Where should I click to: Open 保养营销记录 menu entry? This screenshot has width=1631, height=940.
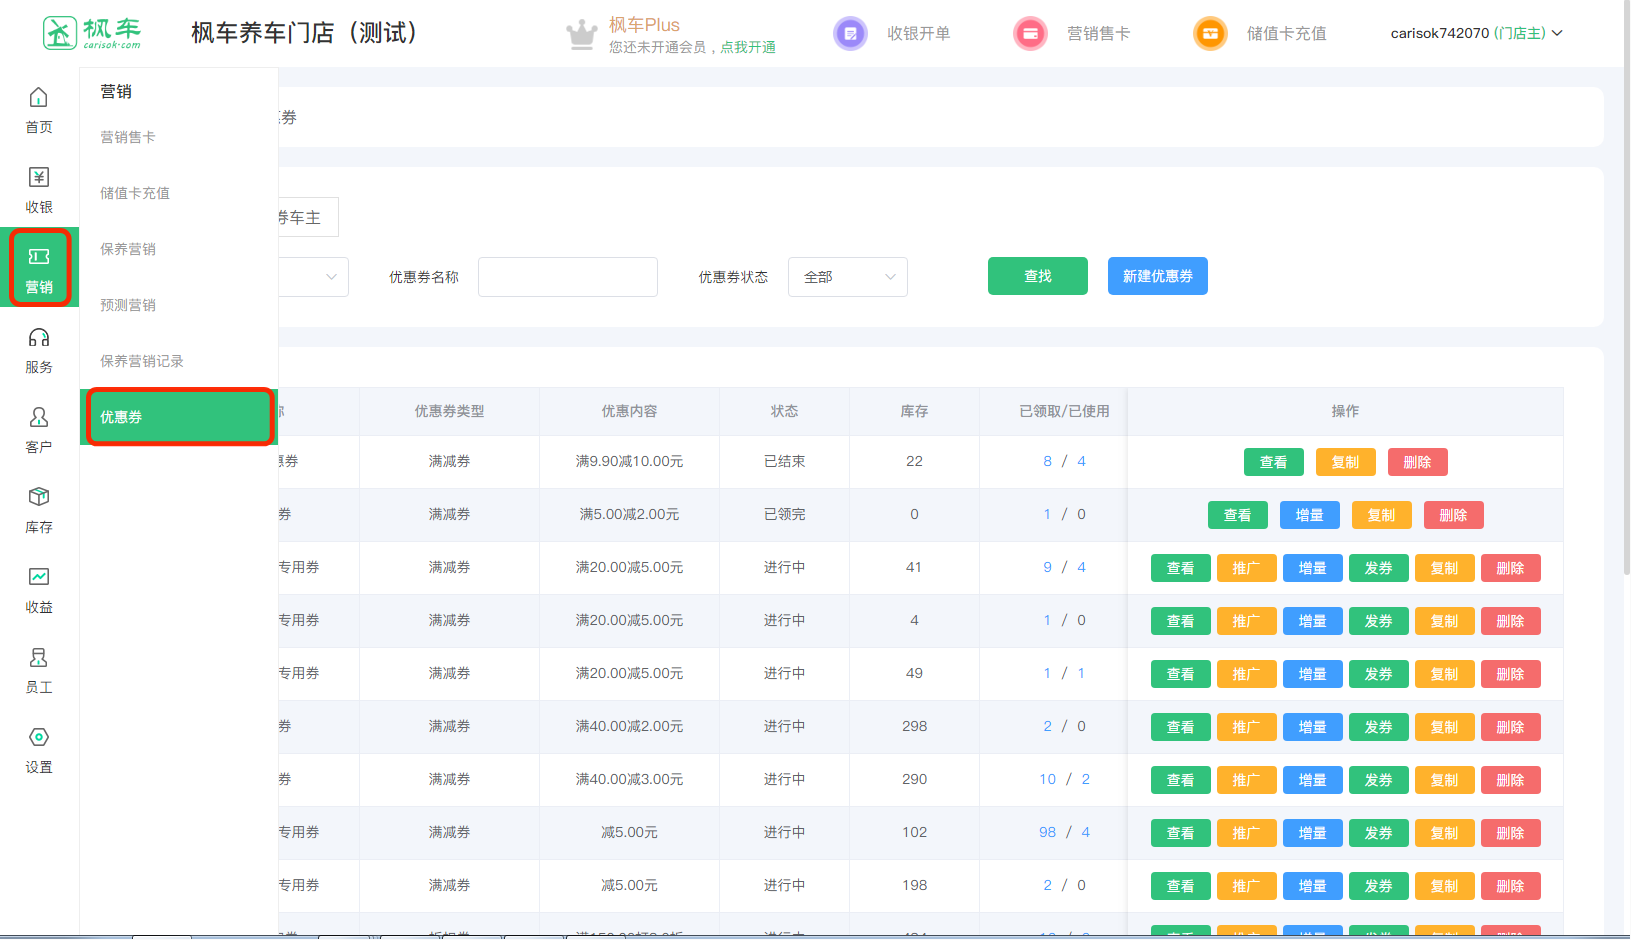click(x=142, y=361)
